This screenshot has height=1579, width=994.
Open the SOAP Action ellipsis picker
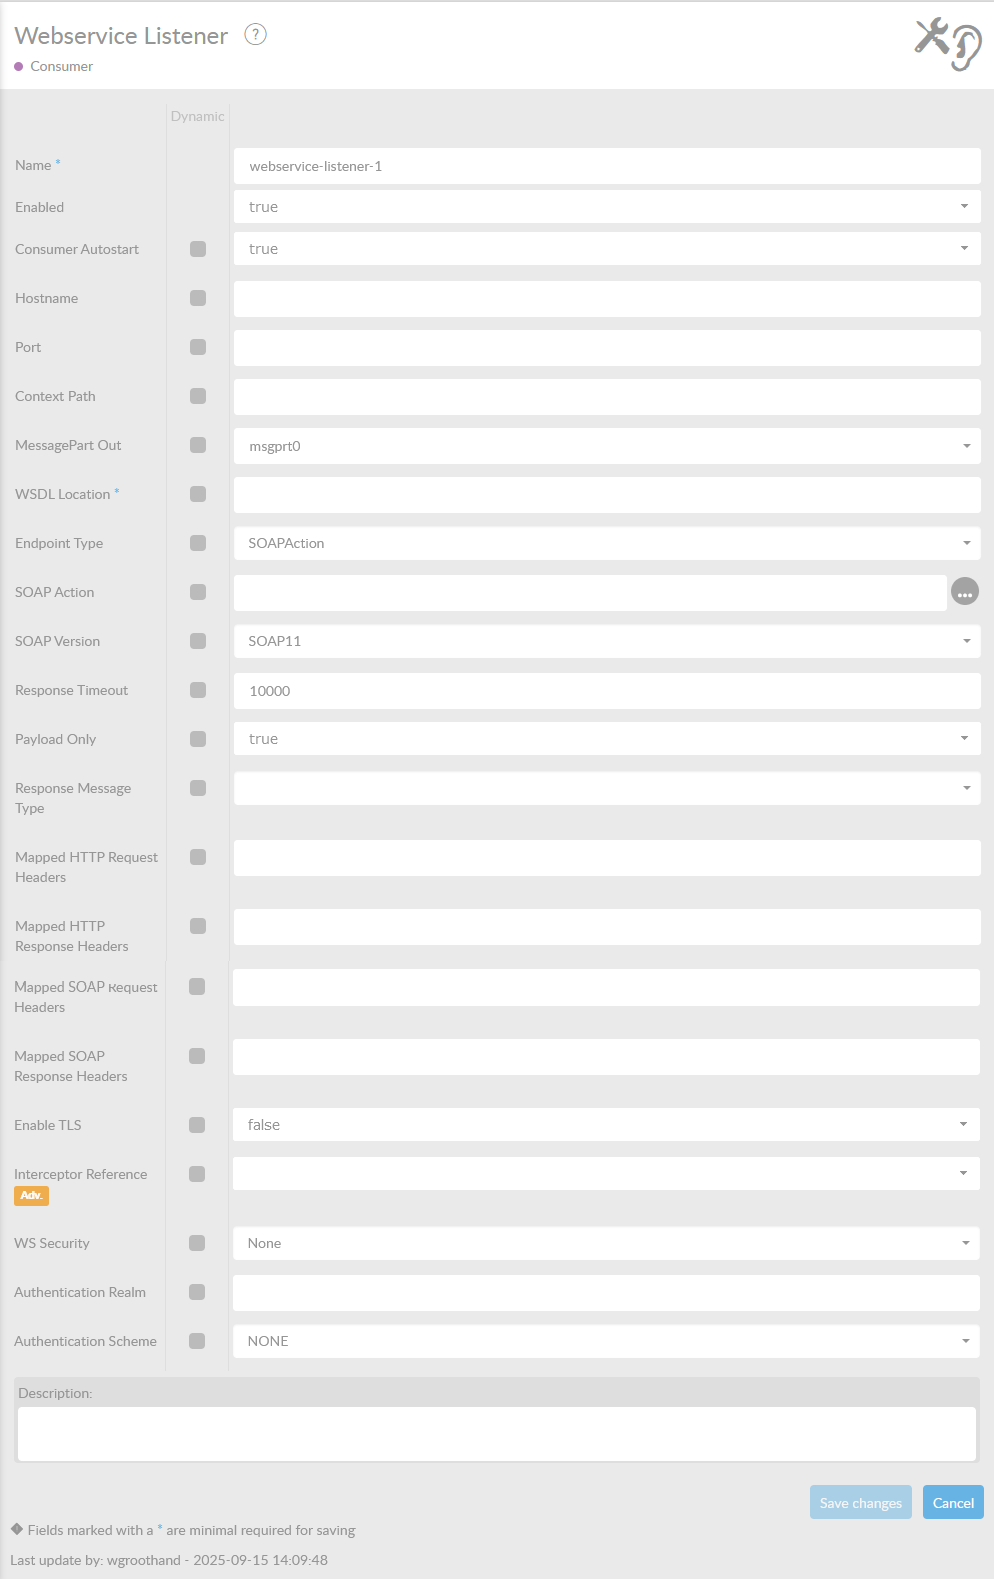coord(964,592)
